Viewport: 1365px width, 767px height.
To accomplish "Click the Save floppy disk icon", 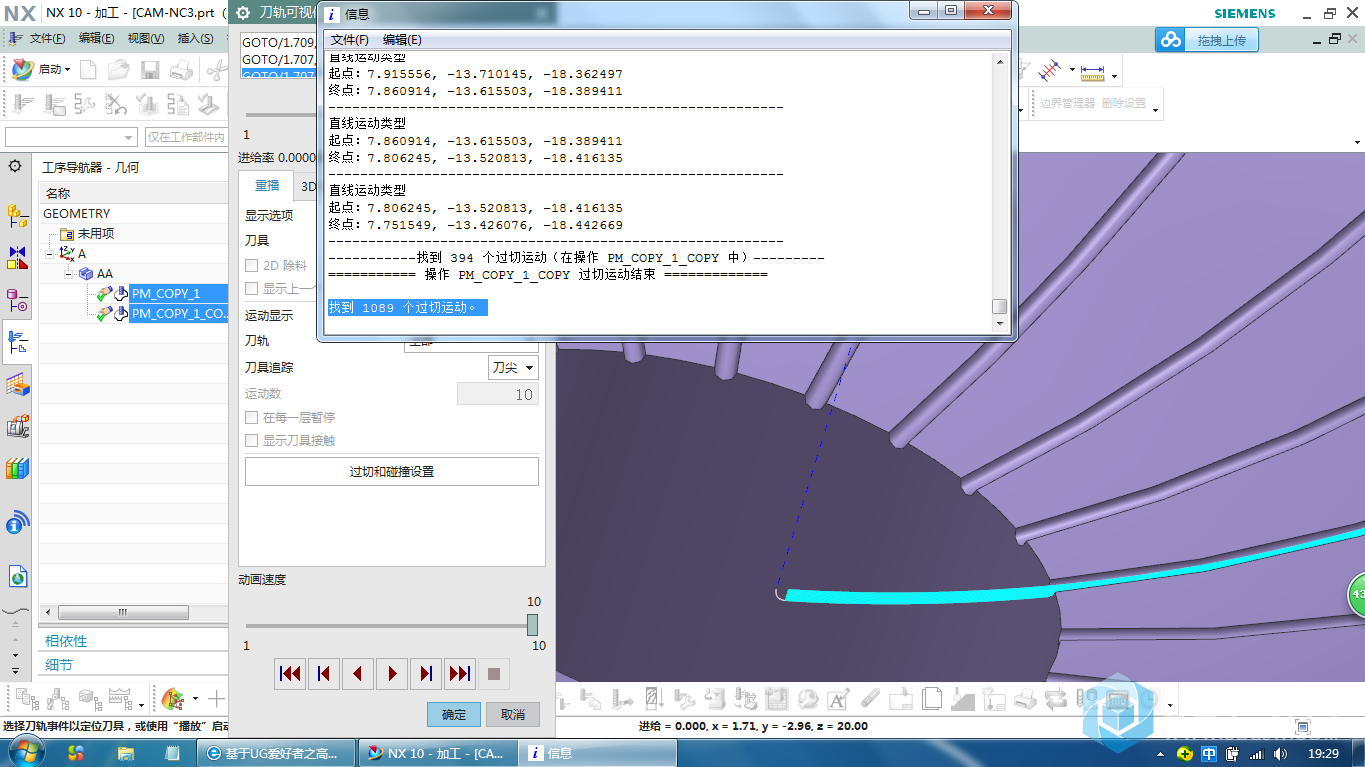I will (150, 70).
